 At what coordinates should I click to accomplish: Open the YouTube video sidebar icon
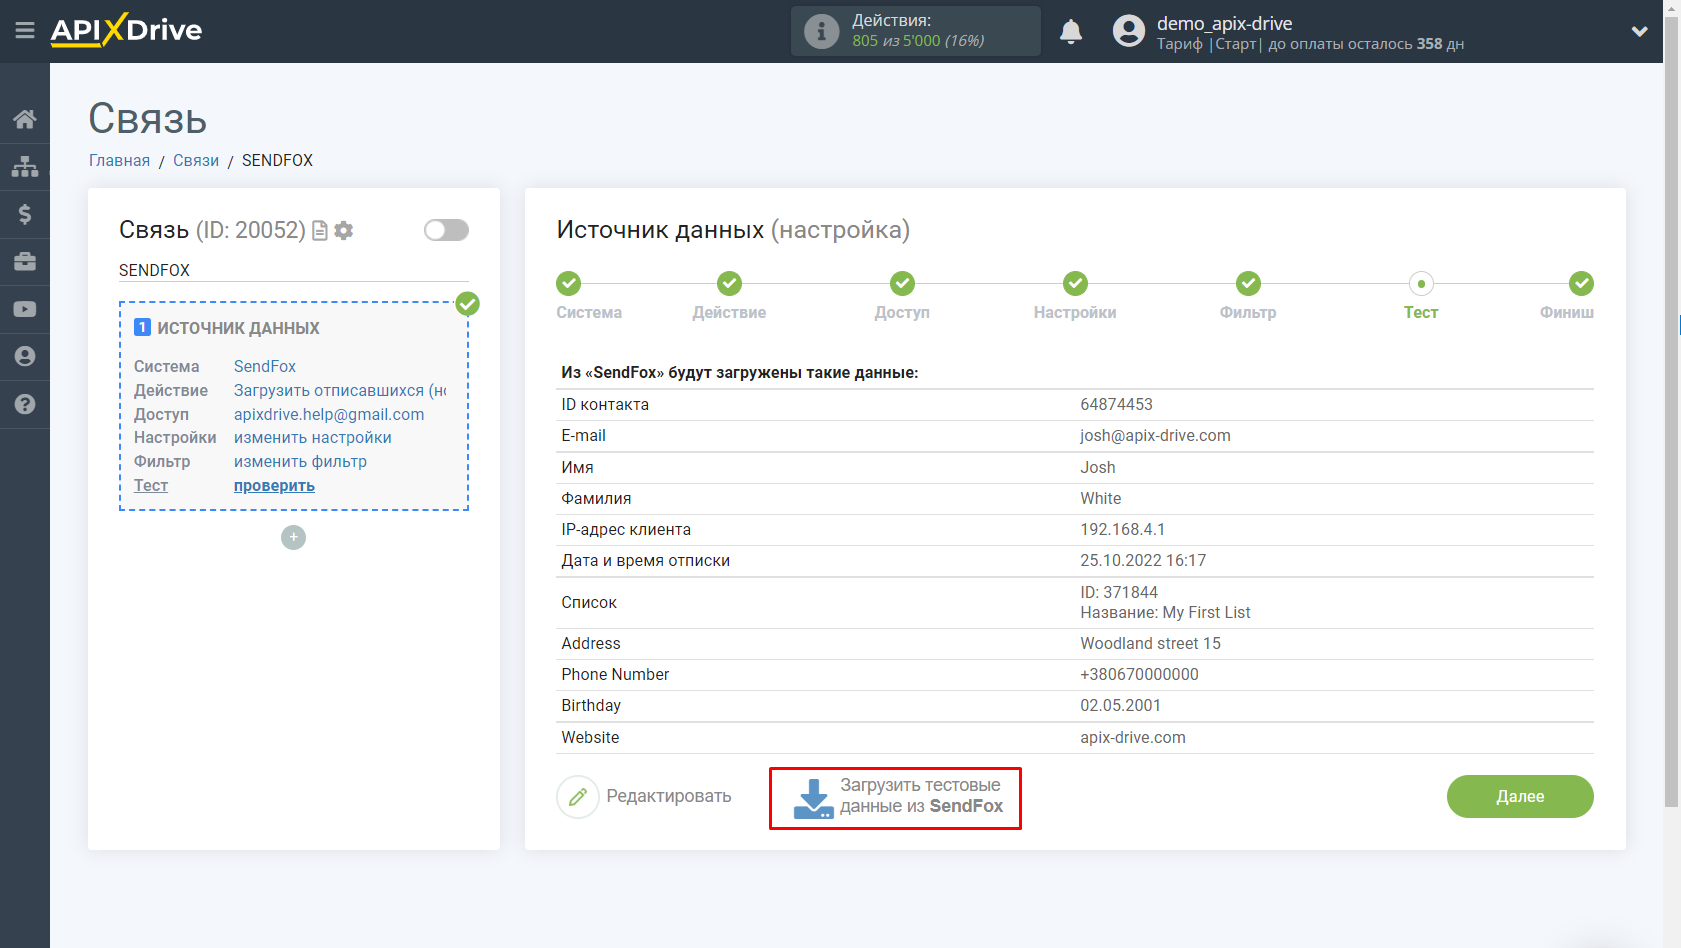click(25, 309)
